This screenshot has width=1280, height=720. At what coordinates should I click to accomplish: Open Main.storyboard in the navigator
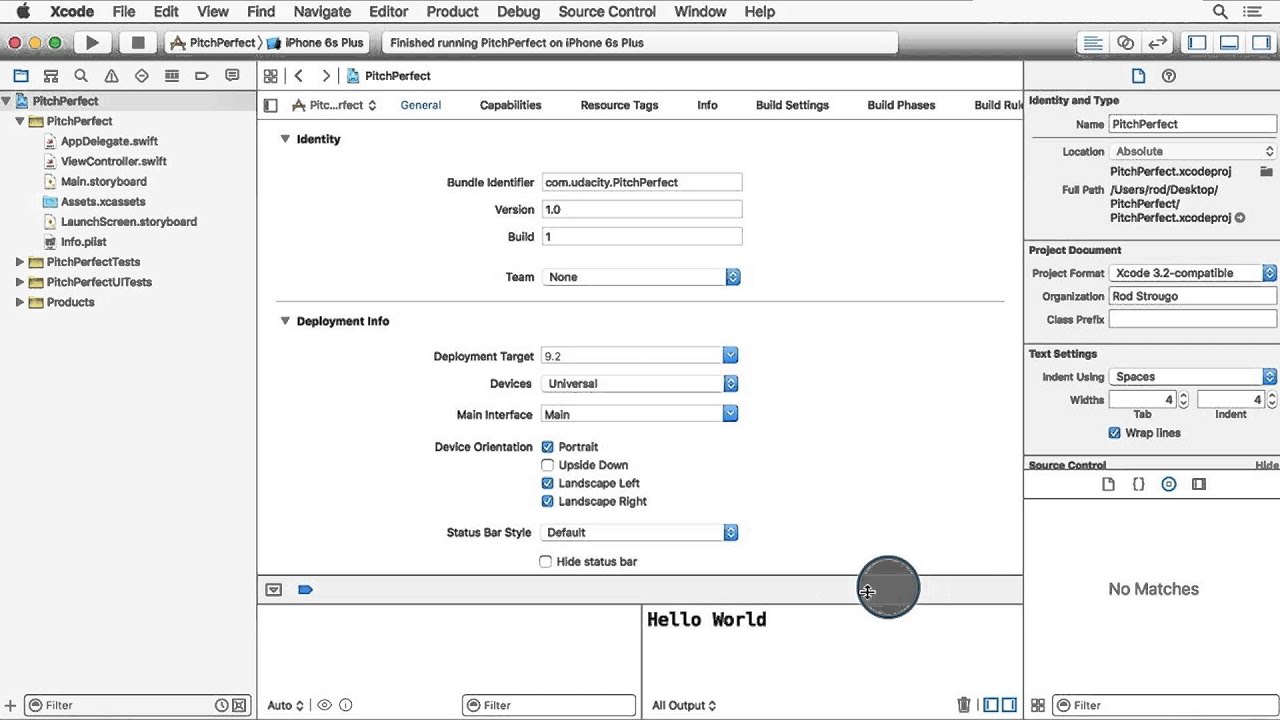[103, 181]
